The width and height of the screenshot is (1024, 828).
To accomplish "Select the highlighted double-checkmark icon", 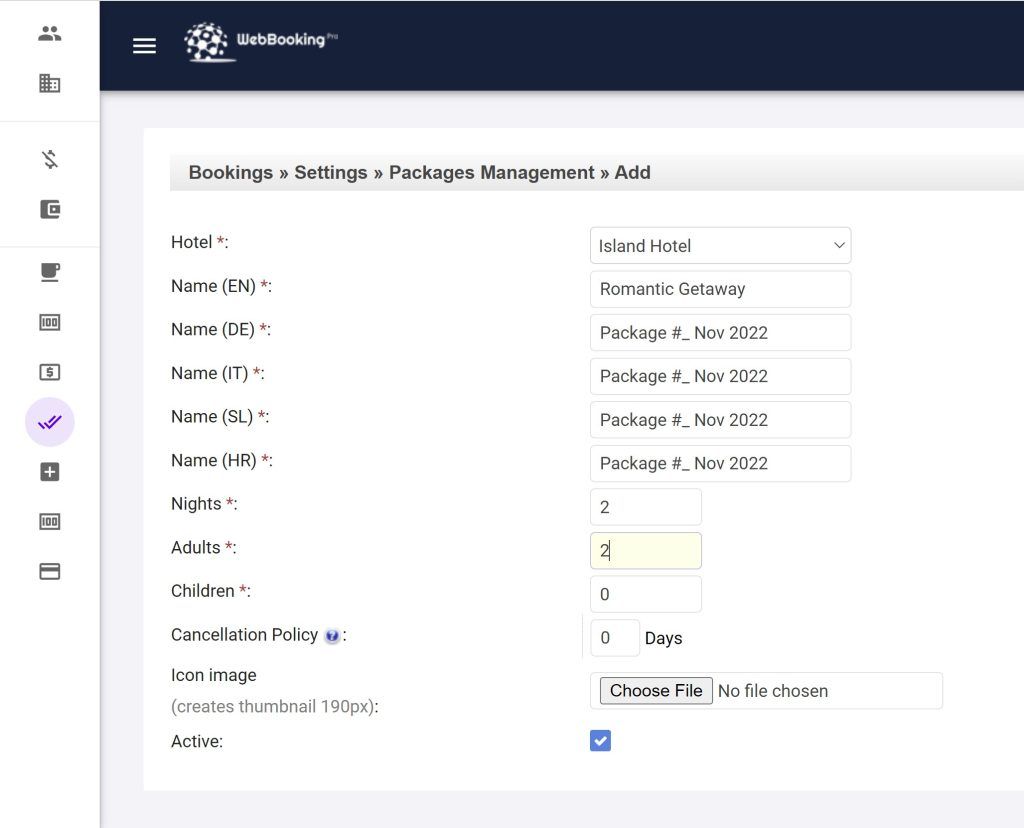I will click(50, 422).
